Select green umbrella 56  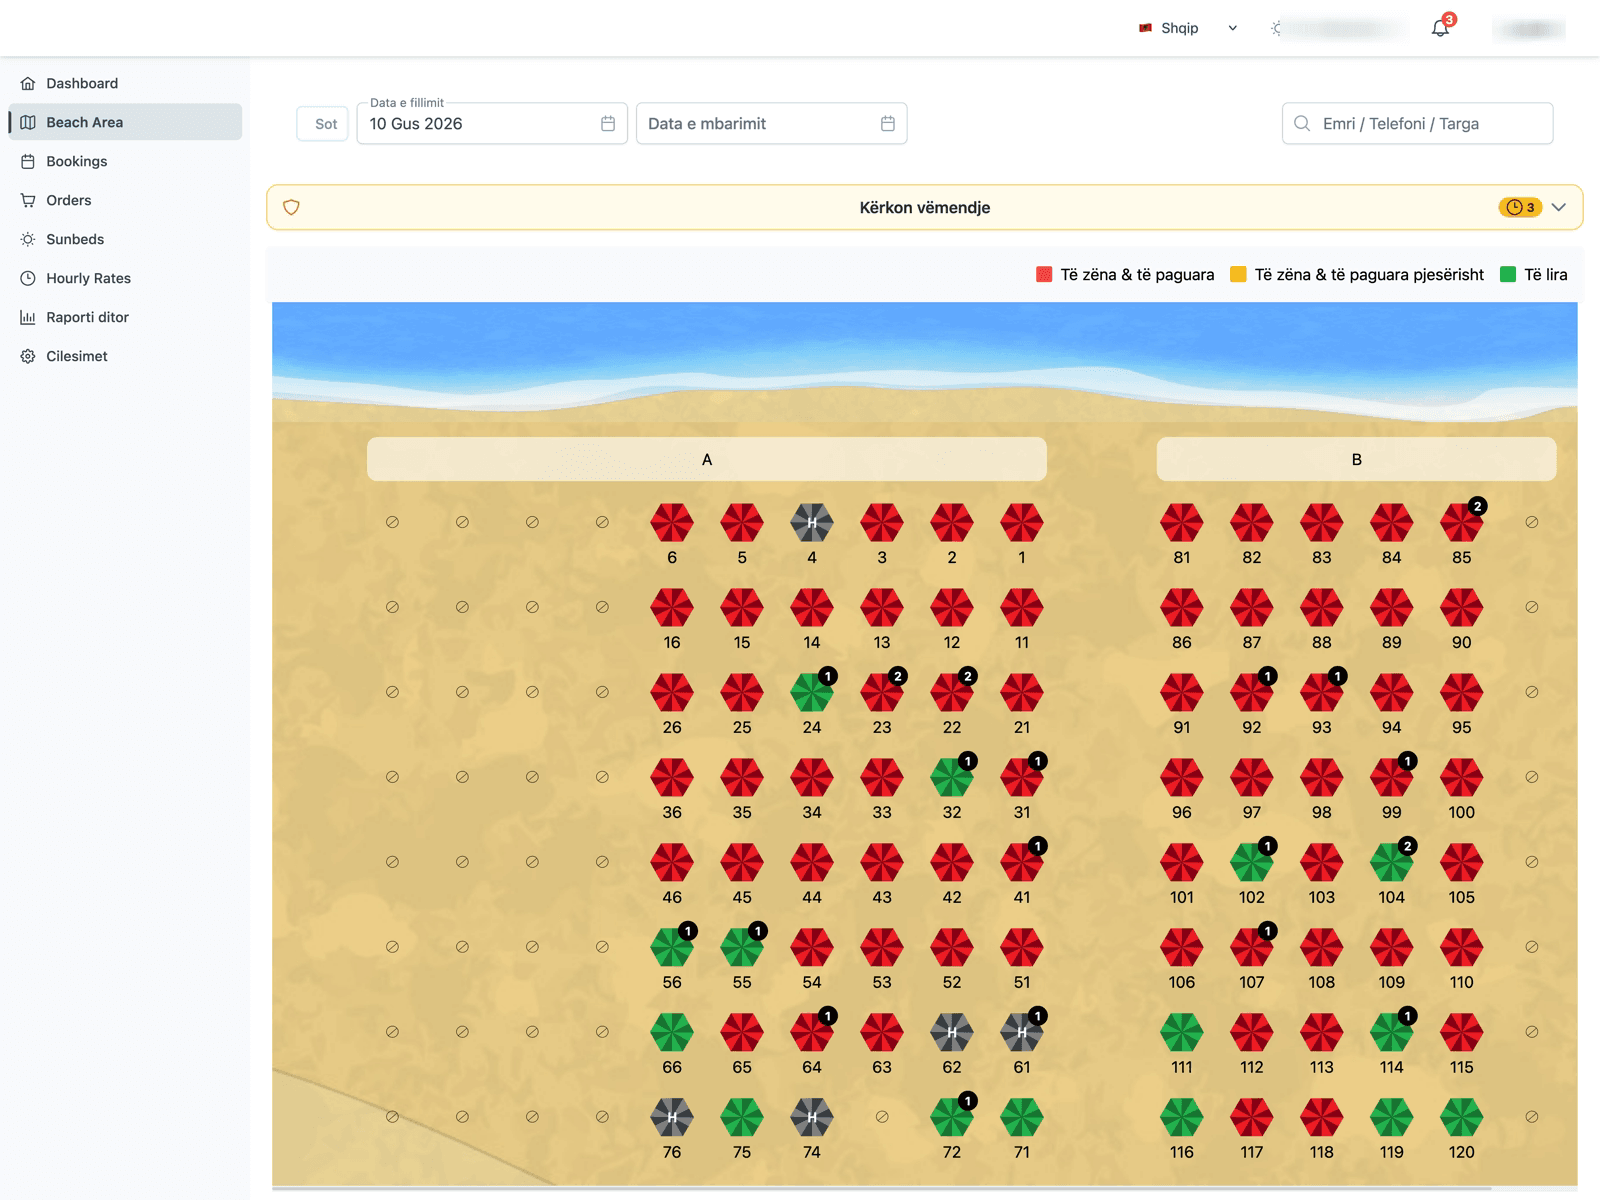(x=672, y=948)
